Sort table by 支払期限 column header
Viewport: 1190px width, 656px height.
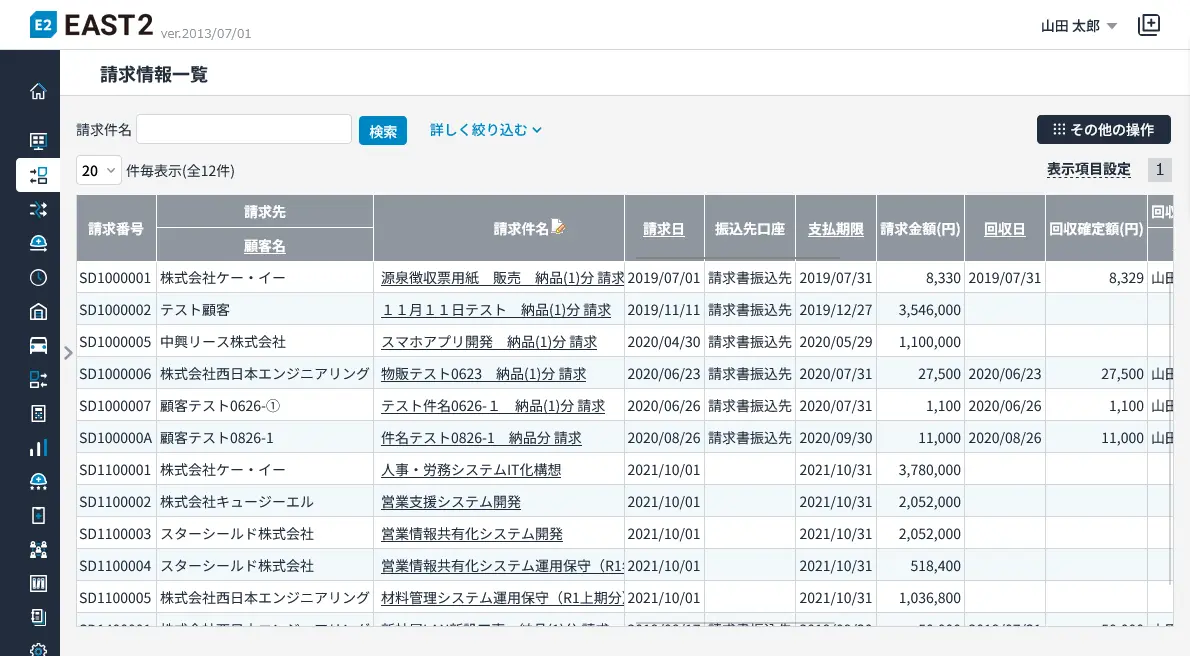point(835,229)
